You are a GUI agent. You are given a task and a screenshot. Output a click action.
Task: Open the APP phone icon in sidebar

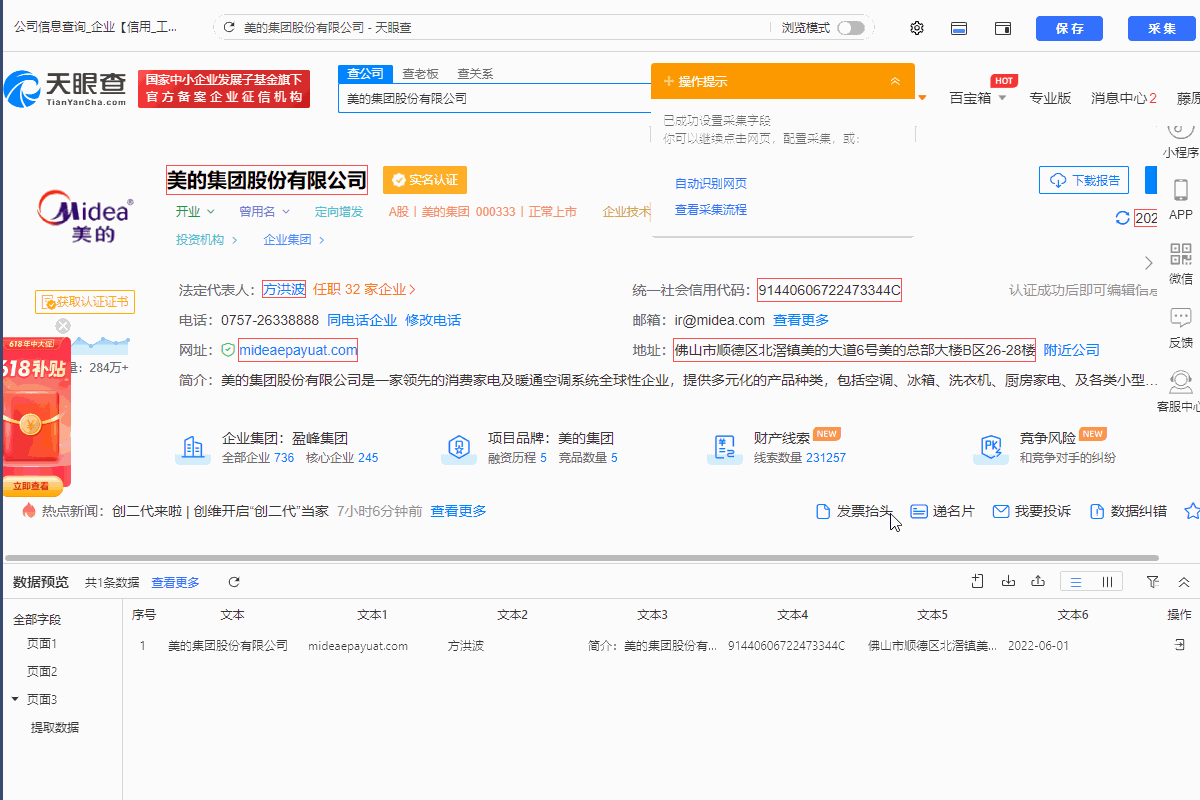[1180, 190]
